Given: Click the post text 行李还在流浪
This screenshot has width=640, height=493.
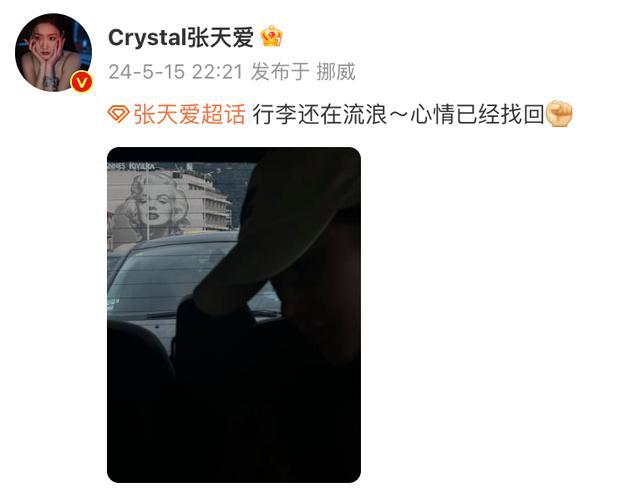Looking at the screenshot, I should [320, 114].
